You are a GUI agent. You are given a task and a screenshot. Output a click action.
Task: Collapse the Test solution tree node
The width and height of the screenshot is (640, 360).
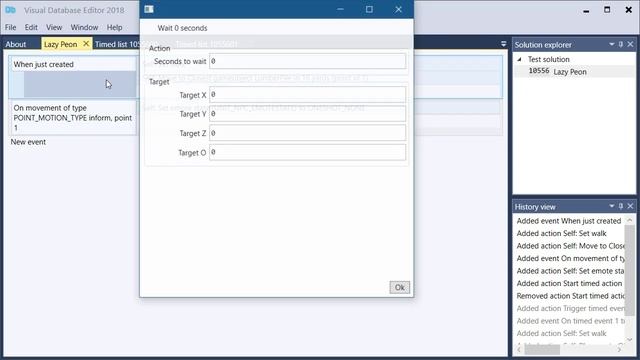pyautogui.click(x=519, y=60)
